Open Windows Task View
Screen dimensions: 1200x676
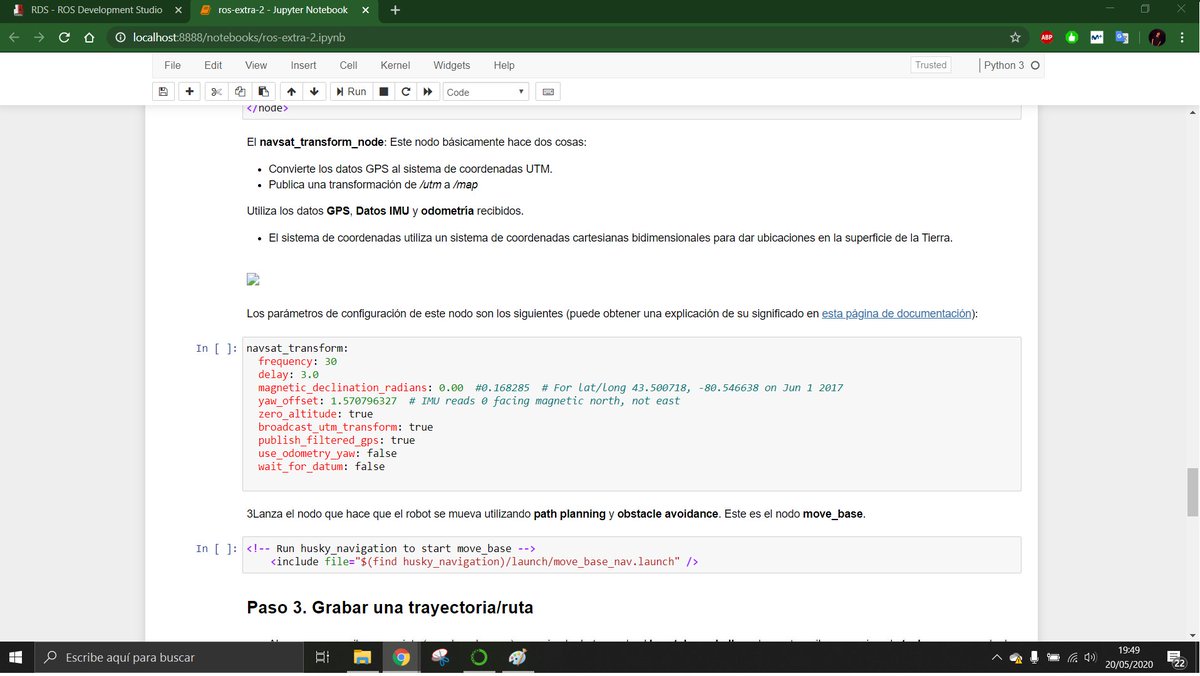click(x=322, y=657)
